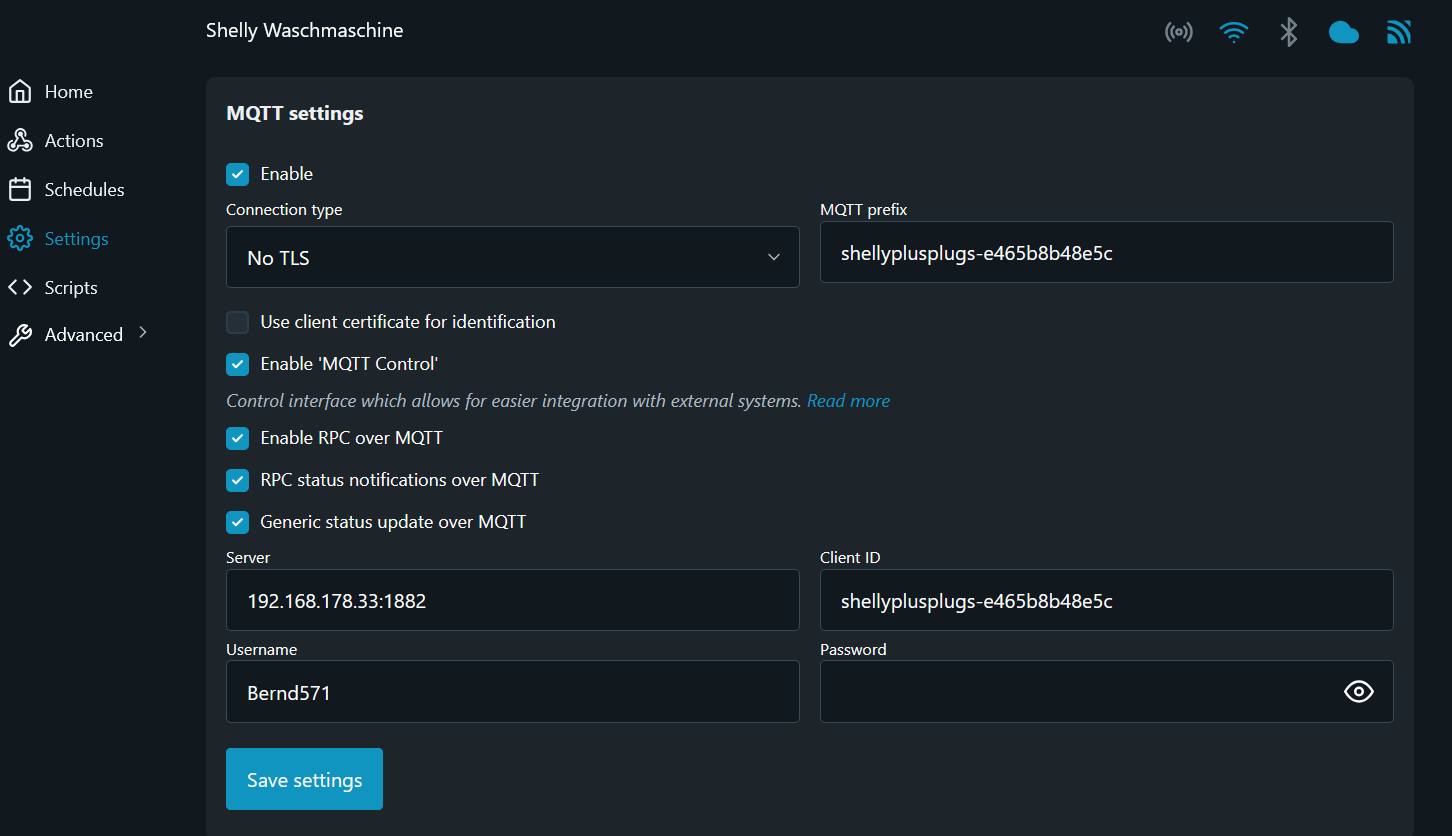1452x836 pixels.
Task: Click the MQTT feed status icon
Action: click(1399, 32)
